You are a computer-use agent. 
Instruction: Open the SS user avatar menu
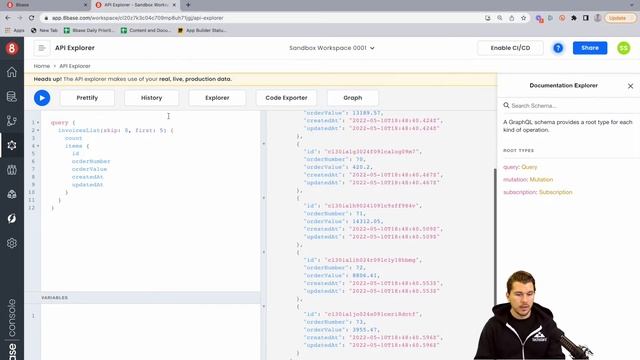(624, 48)
